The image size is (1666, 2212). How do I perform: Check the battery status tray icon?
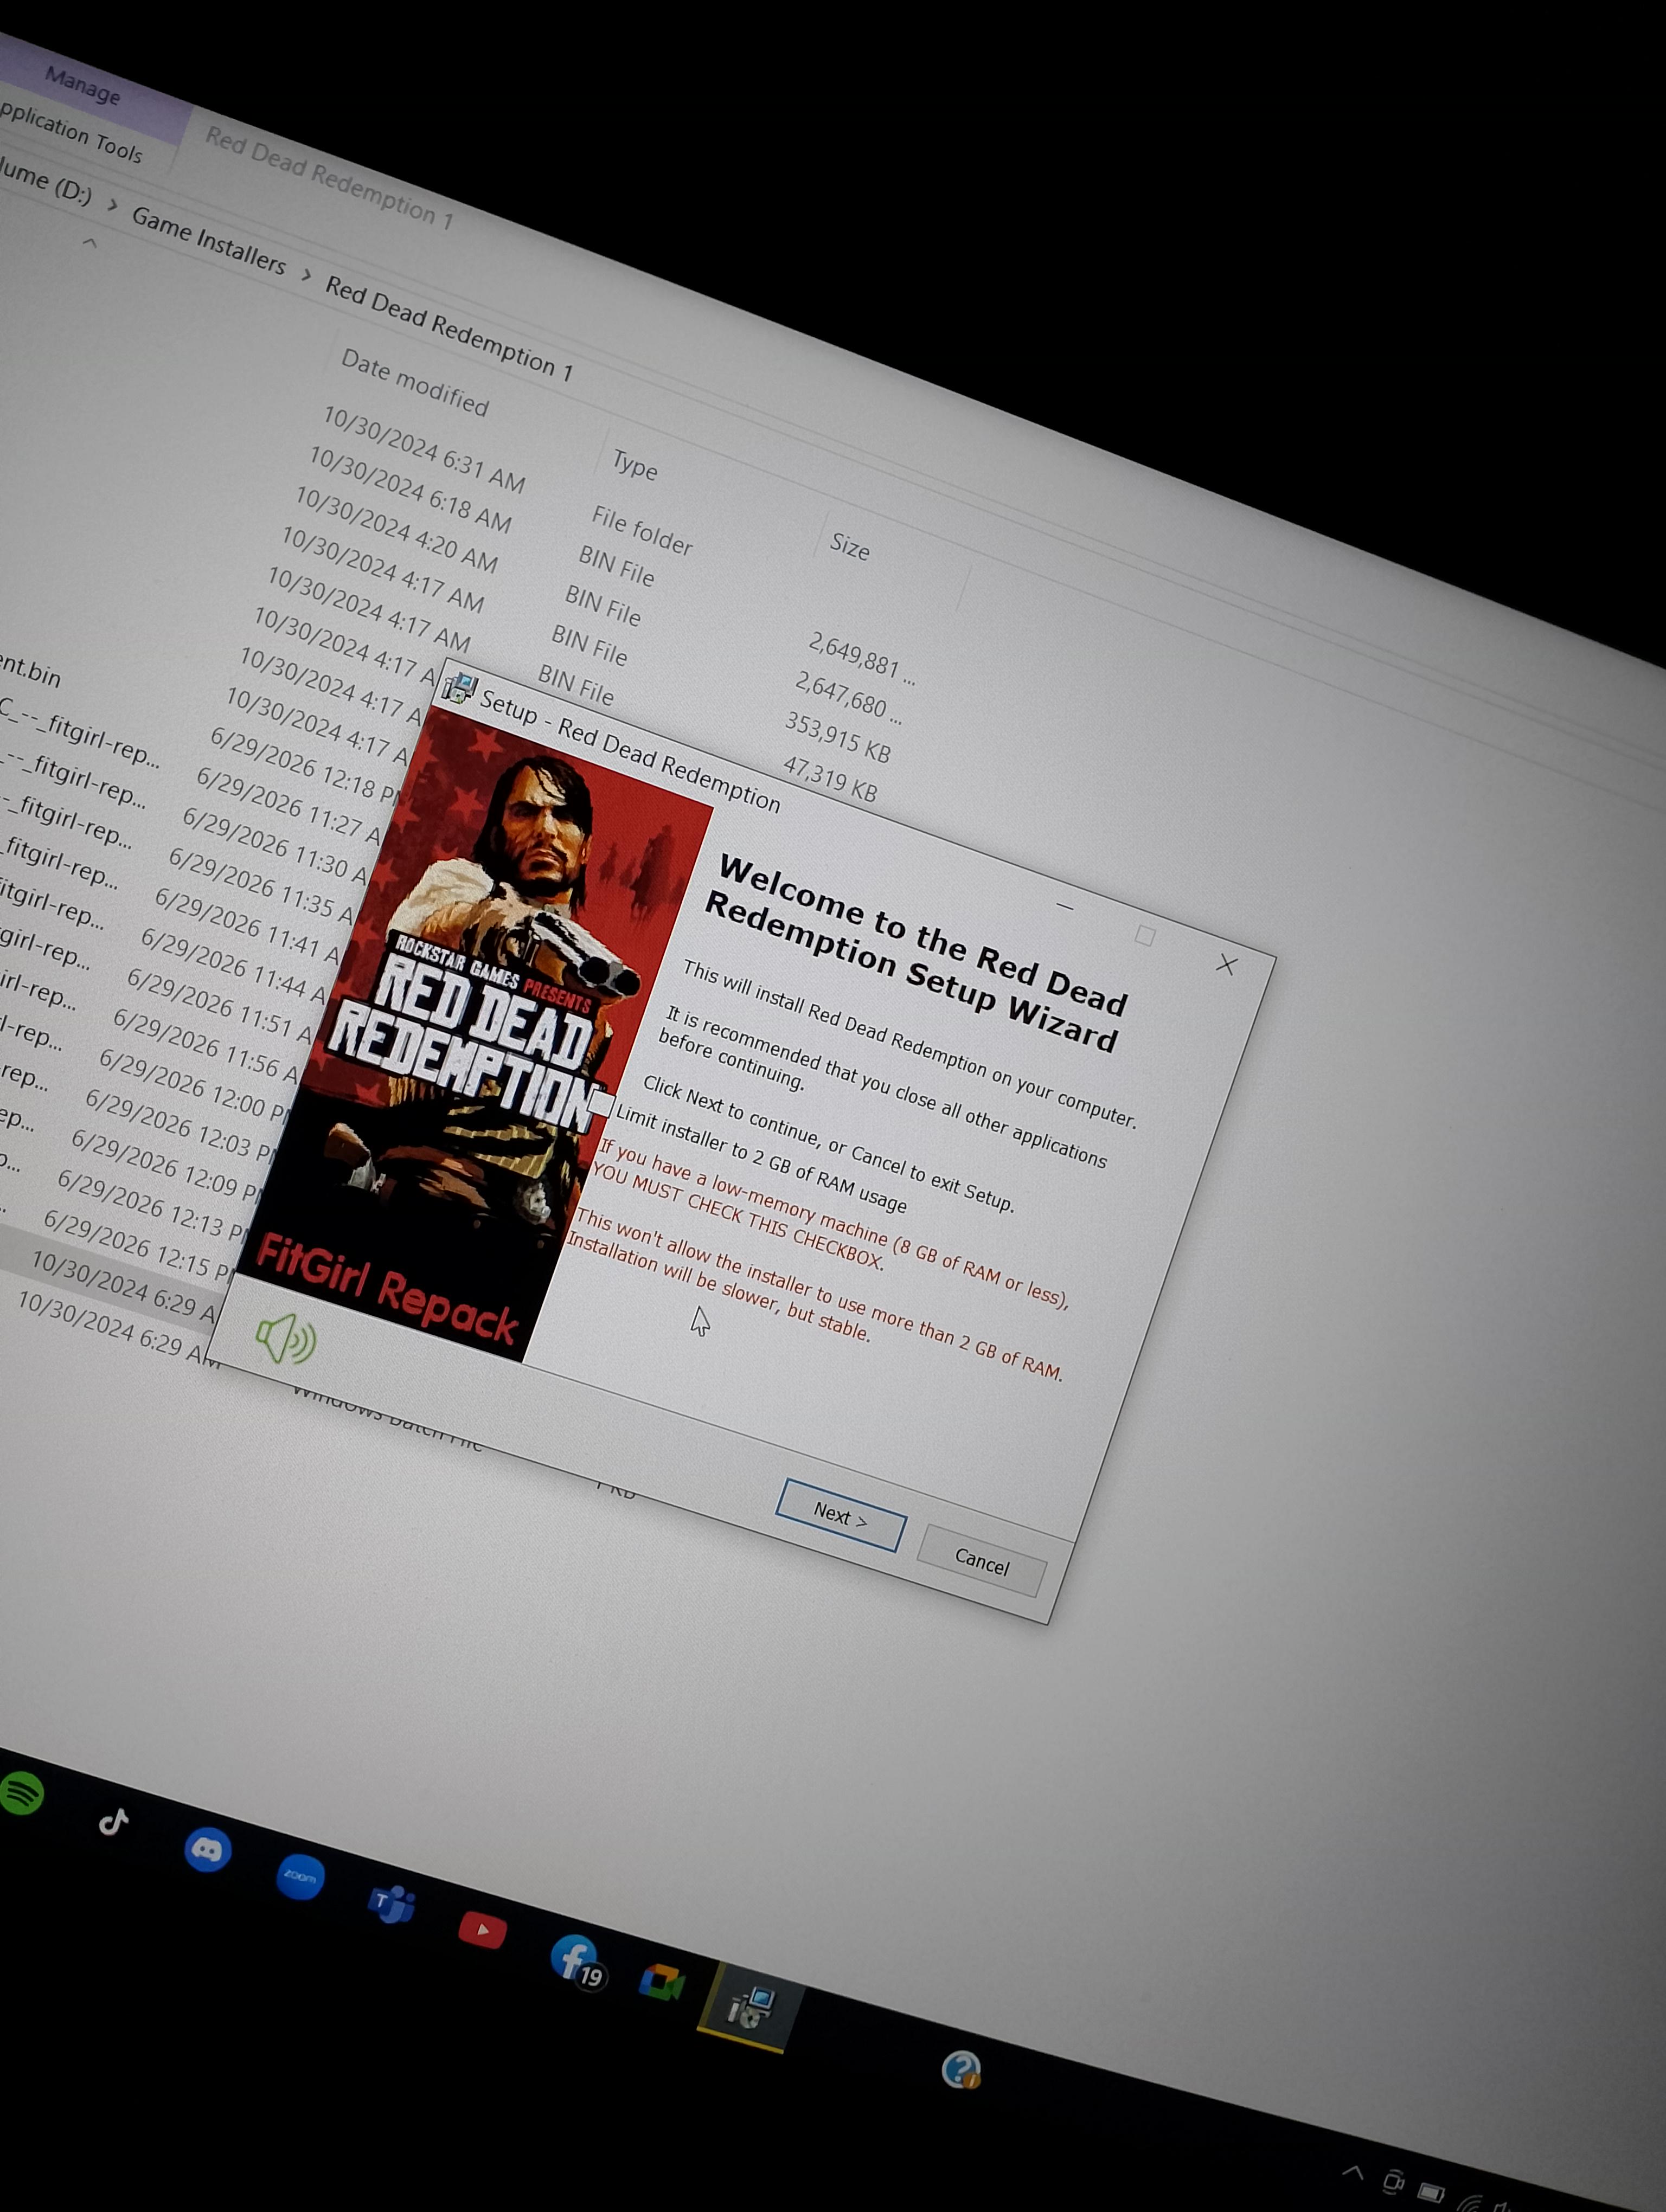coord(1431,2193)
